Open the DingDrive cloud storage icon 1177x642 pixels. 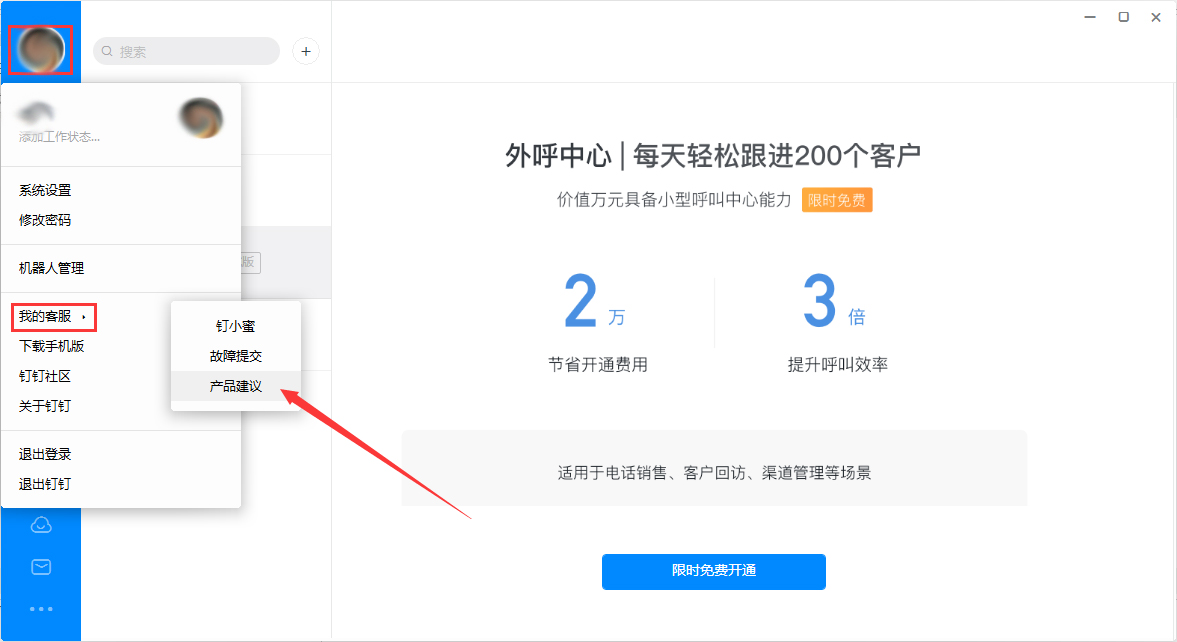click(40, 522)
